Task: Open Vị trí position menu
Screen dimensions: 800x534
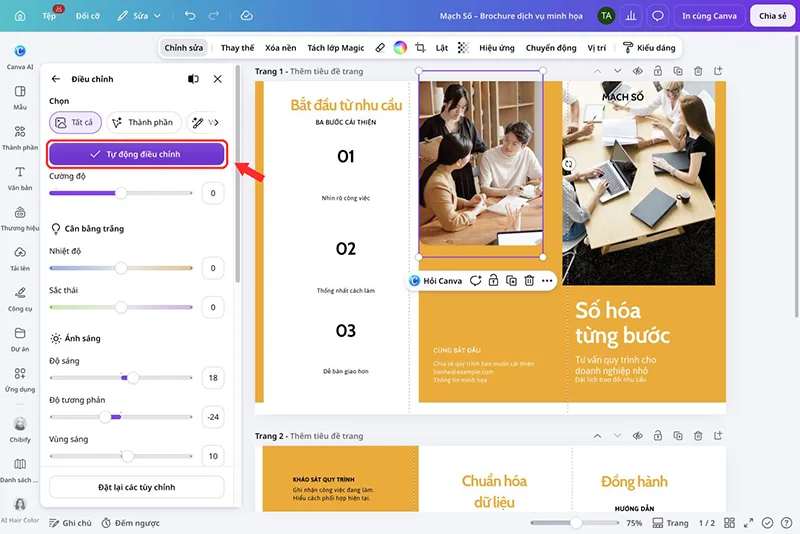Action: (596, 48)
